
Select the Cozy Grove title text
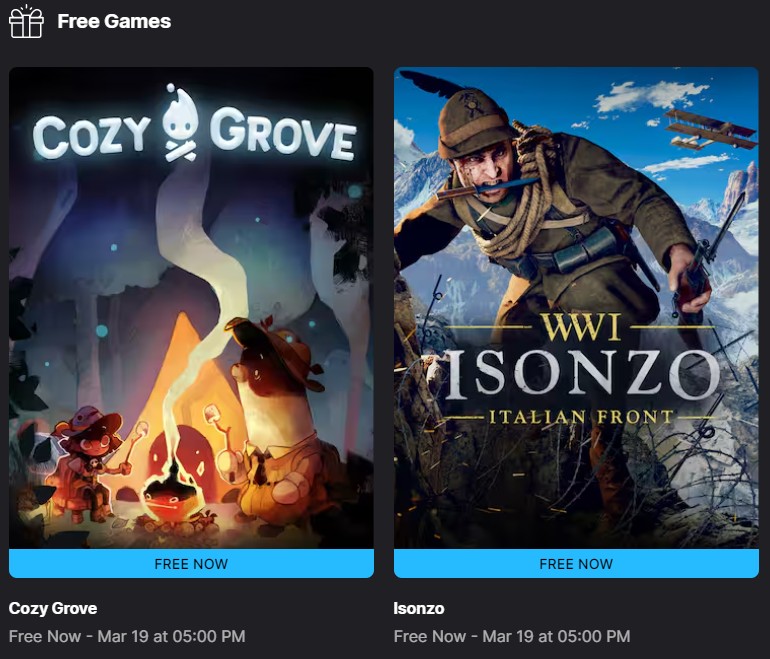point(53,608)
